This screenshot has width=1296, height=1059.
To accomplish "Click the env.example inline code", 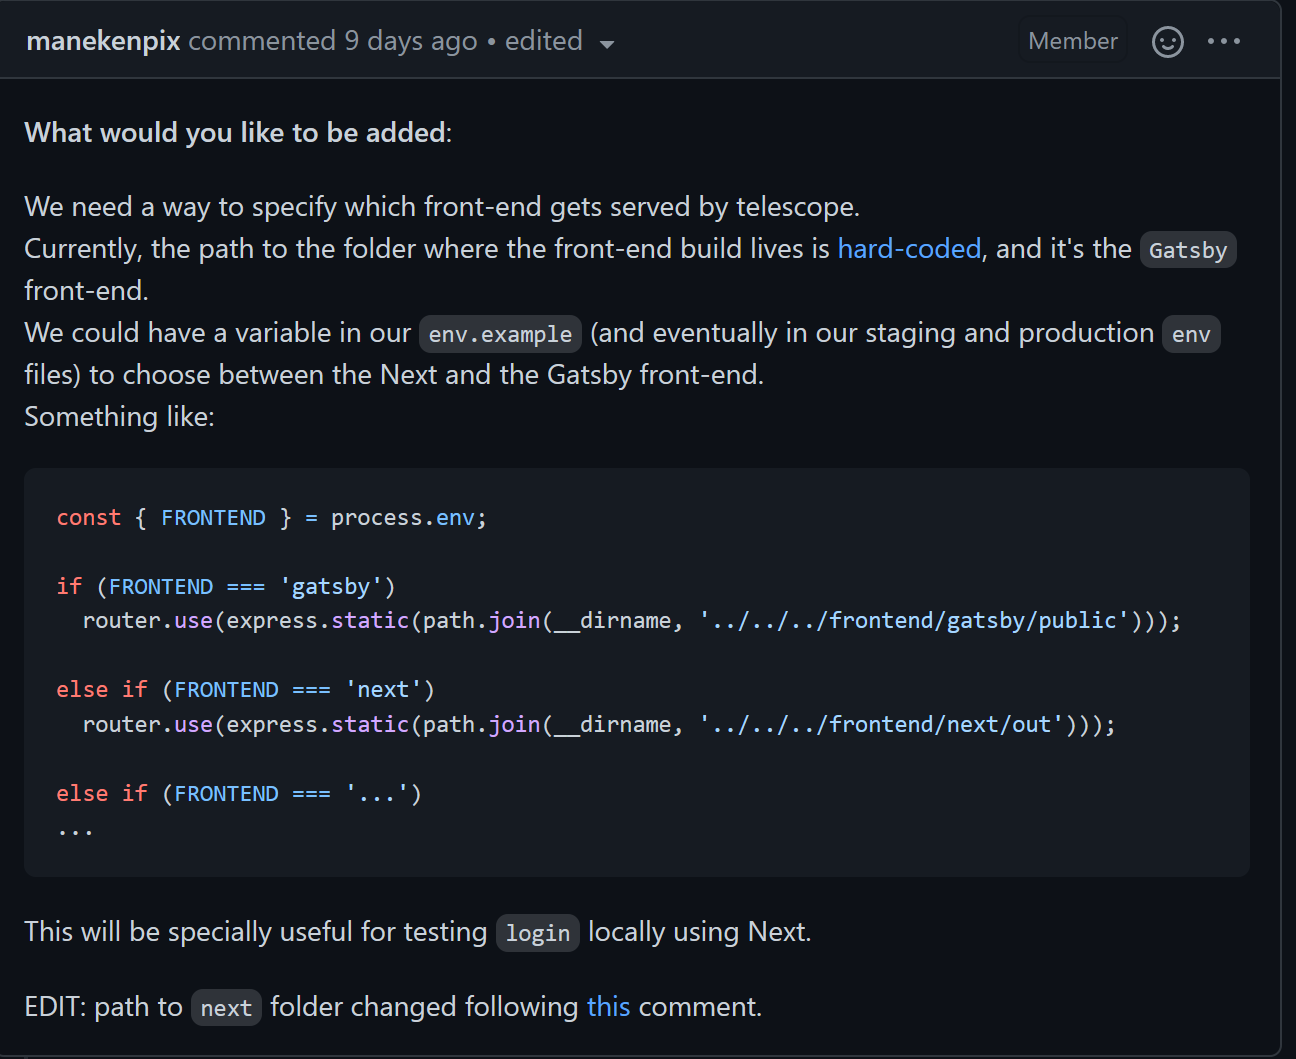I will [x=500, y=334].
